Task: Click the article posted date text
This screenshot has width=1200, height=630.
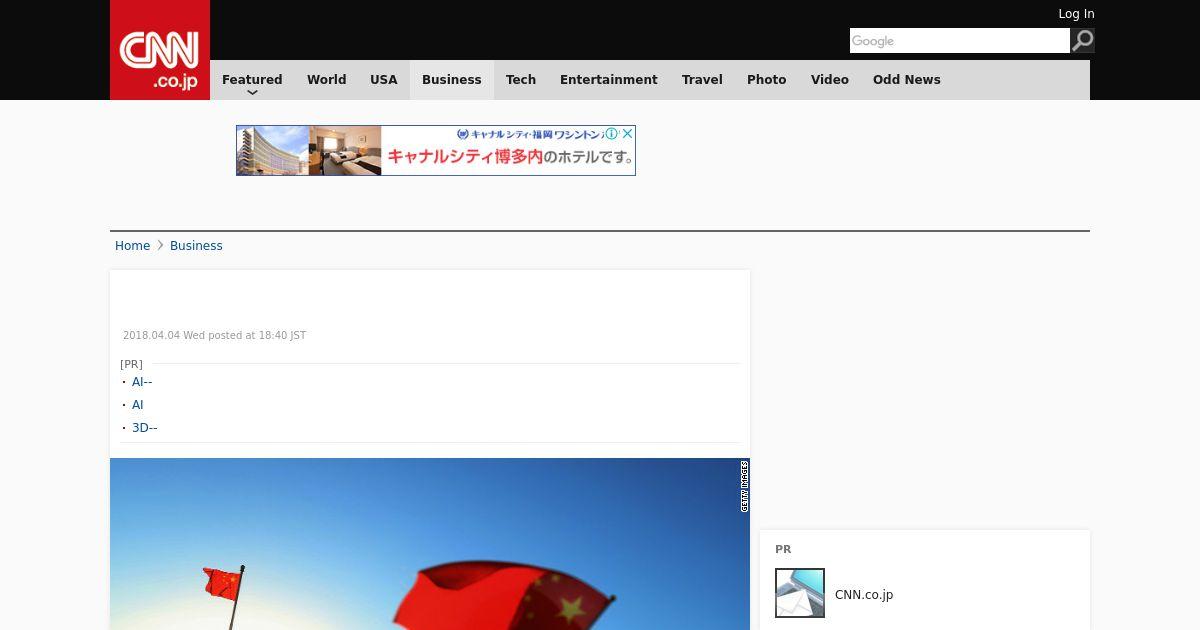Action: click(x=214, y=336)
